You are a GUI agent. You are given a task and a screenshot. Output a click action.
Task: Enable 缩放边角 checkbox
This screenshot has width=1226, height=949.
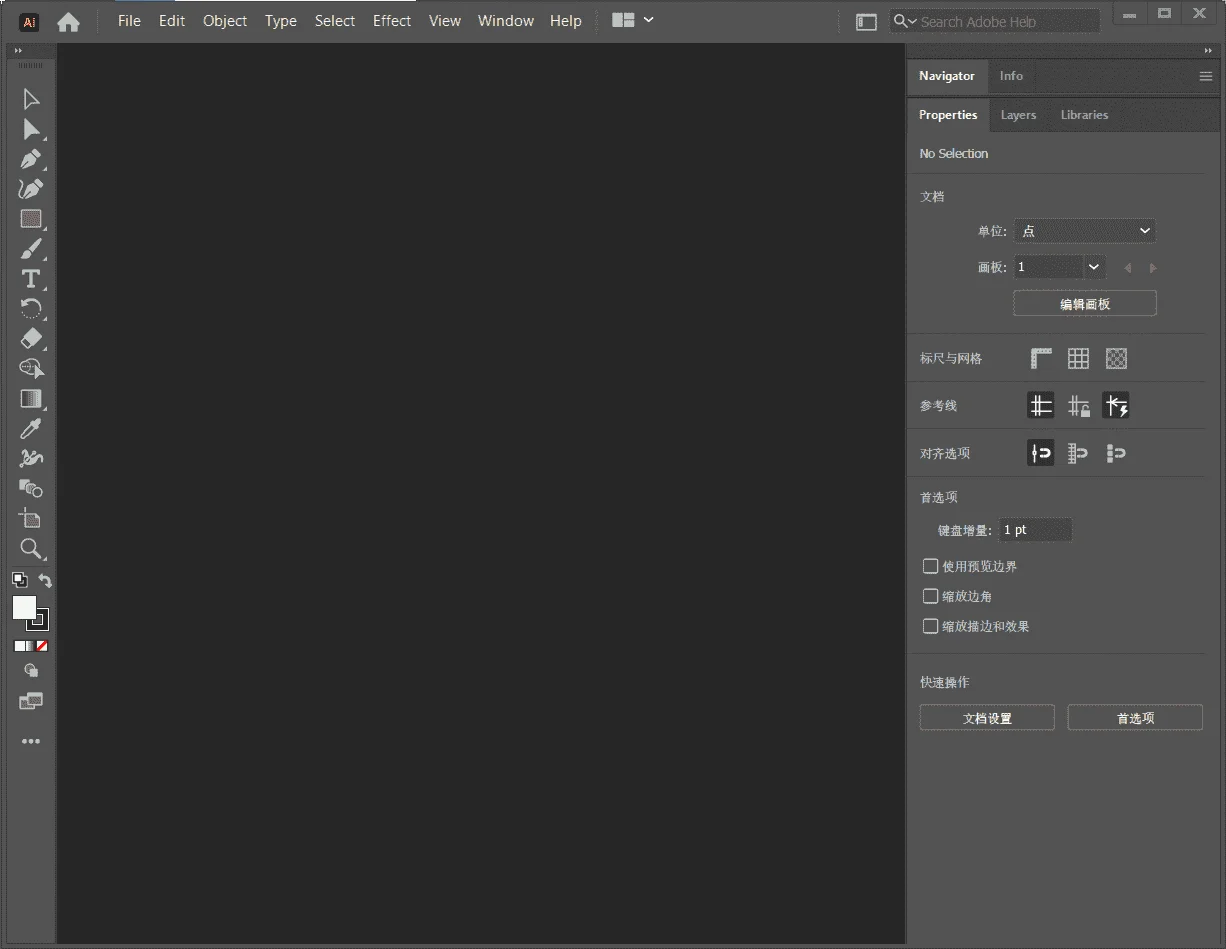(931, 596)
